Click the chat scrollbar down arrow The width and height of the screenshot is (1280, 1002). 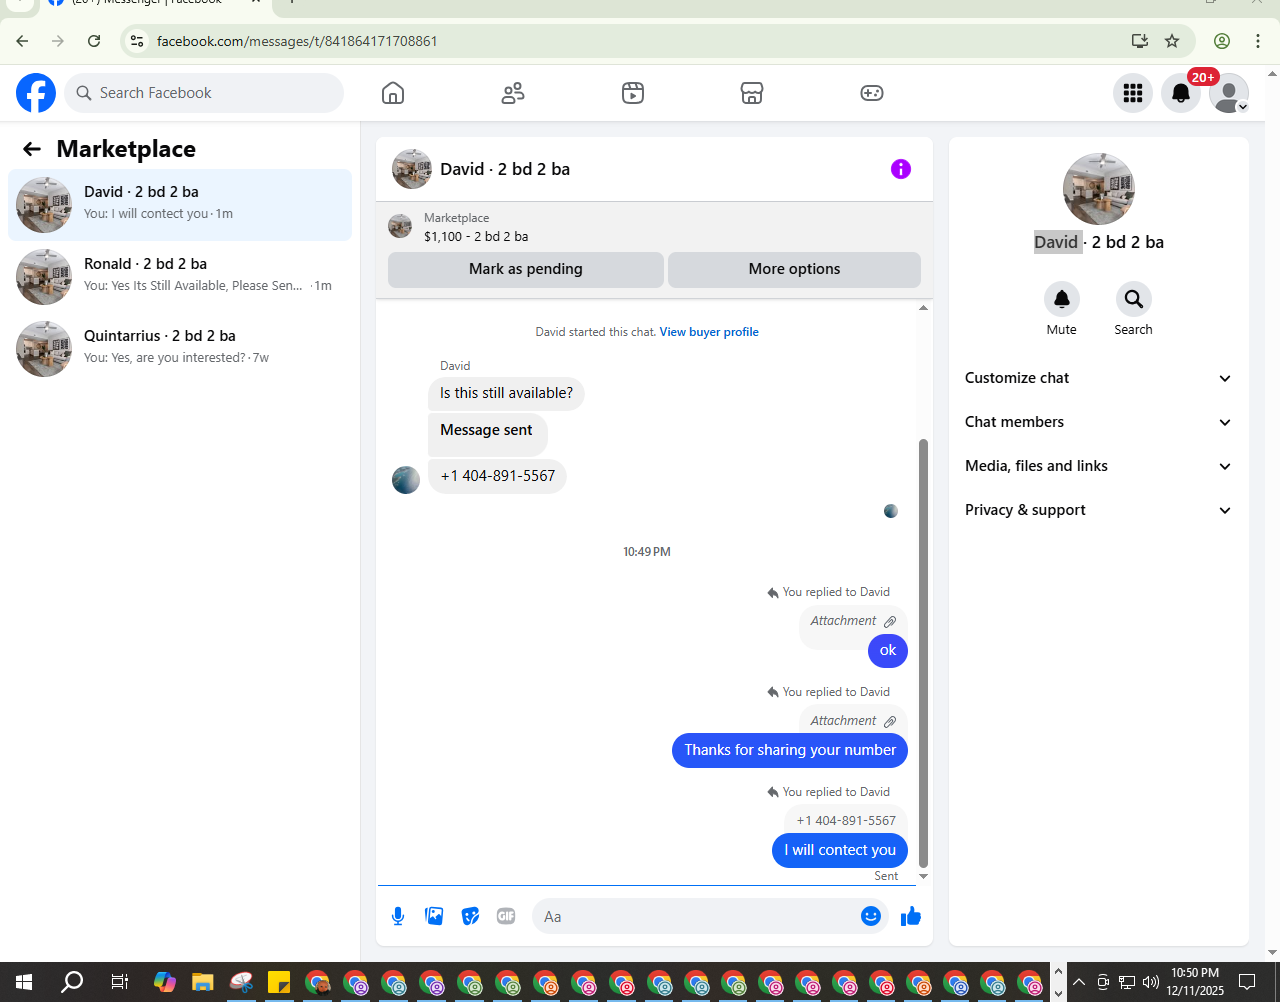923,876
